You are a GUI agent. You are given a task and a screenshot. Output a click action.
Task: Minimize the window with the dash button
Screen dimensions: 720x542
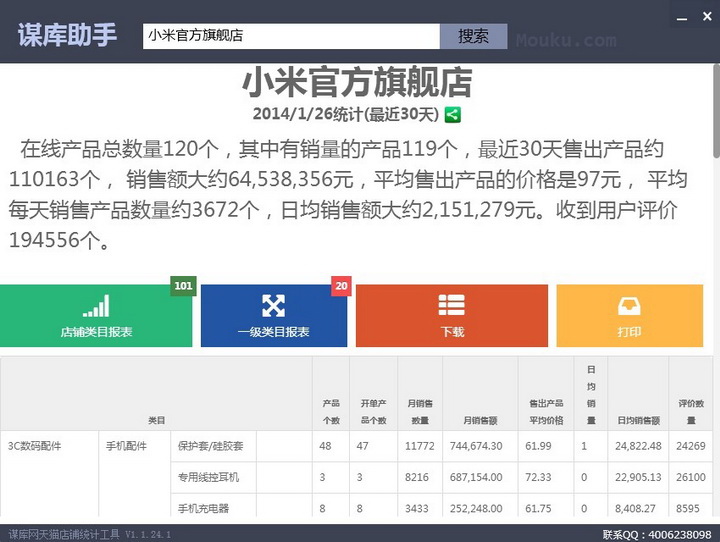coord(682,19)
